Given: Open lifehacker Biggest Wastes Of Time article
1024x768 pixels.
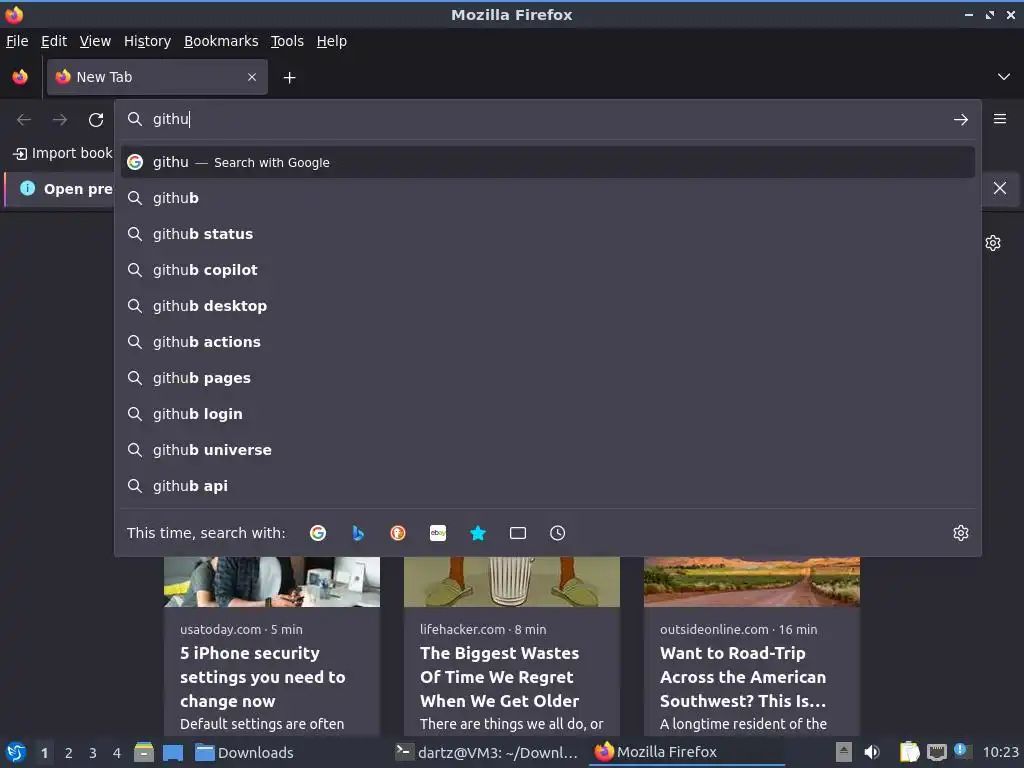Looking at the screenshot, I should 500,677.
